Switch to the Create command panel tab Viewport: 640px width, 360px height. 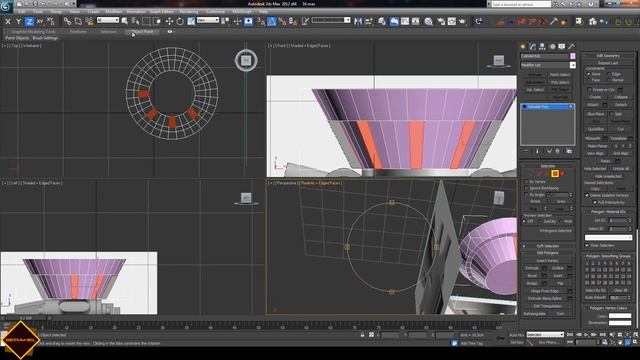point(523,47)
